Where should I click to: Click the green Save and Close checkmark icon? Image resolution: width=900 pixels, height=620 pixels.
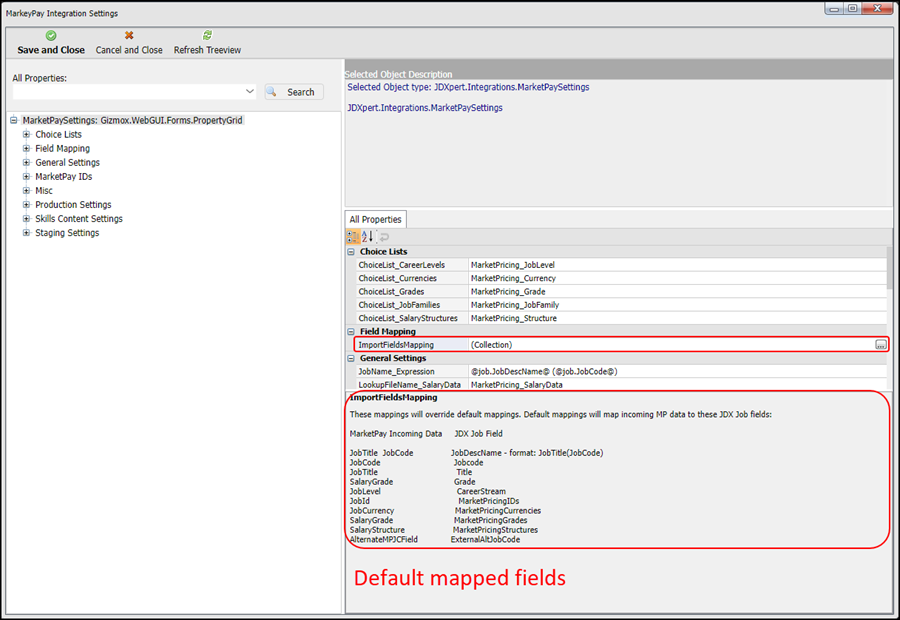click(51, 36)
